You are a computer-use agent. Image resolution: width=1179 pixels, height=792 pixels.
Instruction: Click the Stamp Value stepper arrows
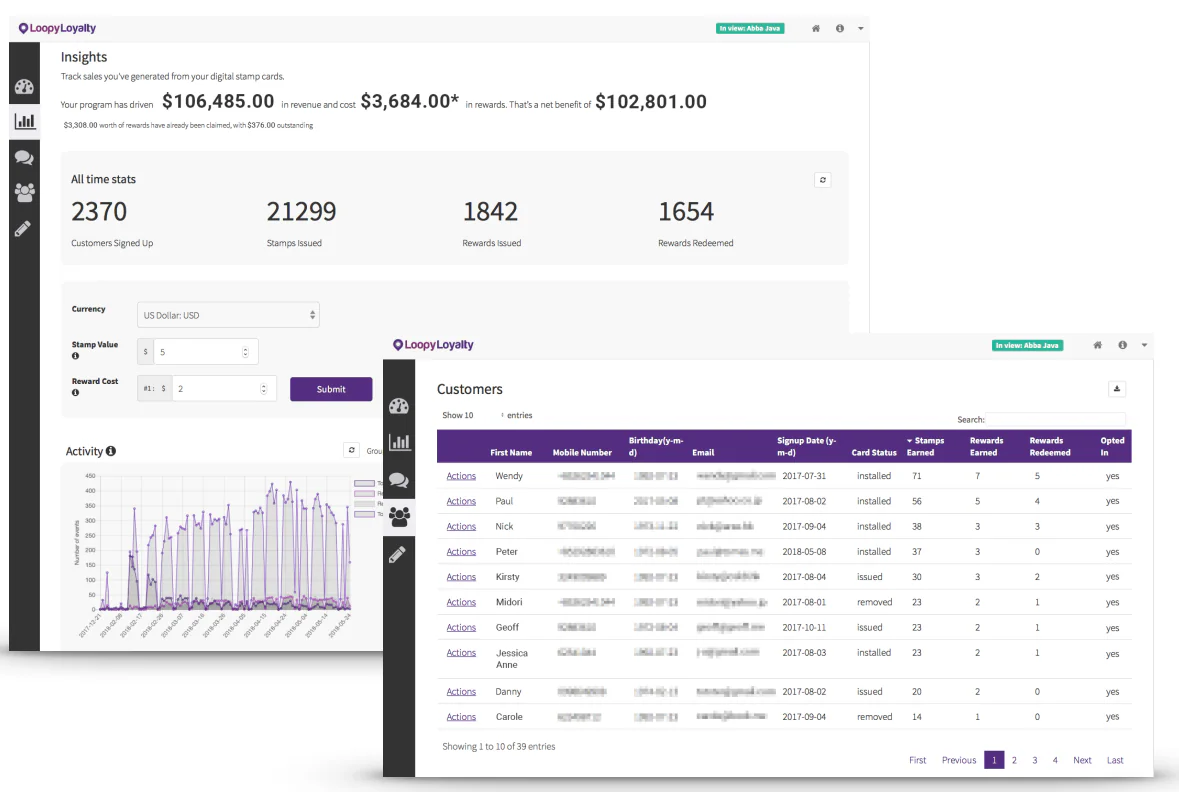245,352
